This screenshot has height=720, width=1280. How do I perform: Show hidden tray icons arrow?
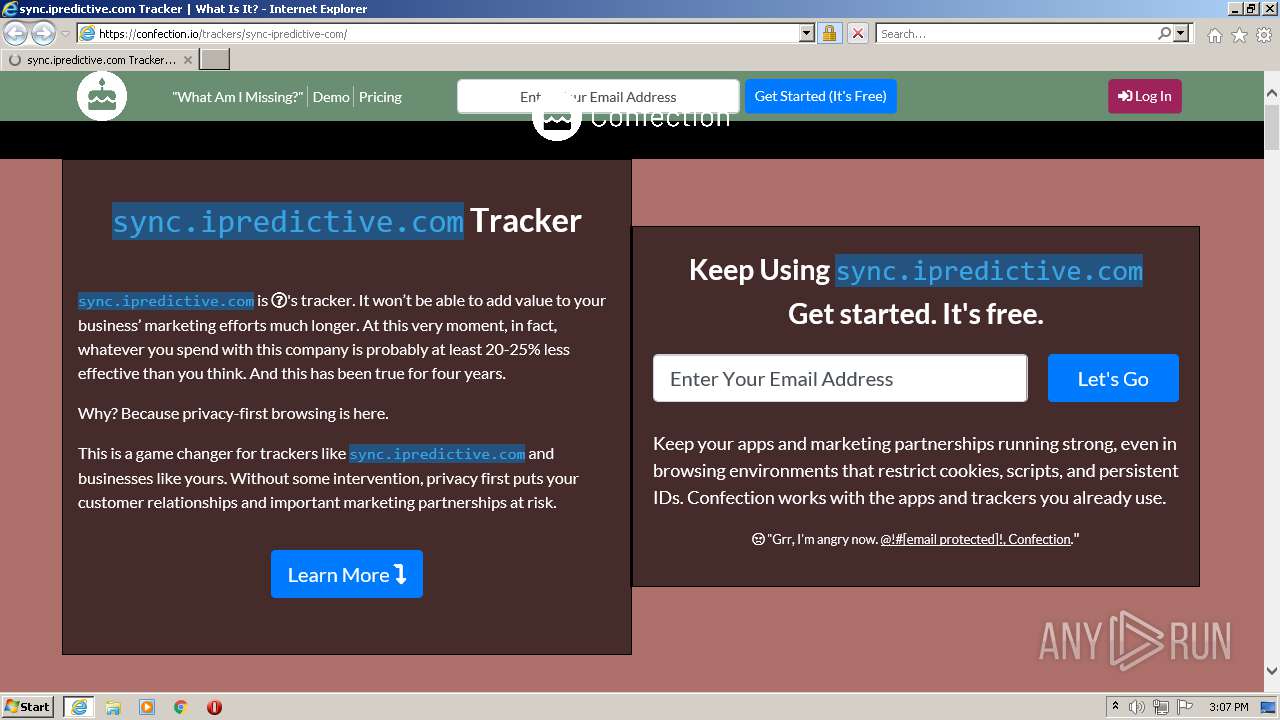click(1116, 707)
